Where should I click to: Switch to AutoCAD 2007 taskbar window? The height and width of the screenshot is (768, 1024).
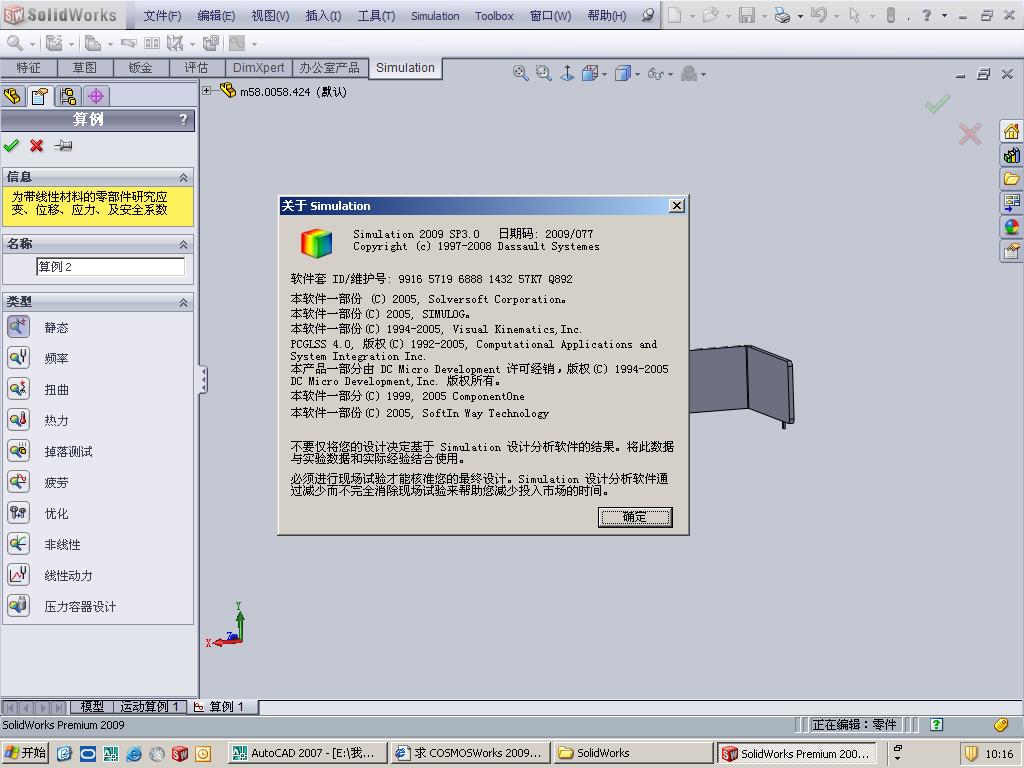click(308, 753)
